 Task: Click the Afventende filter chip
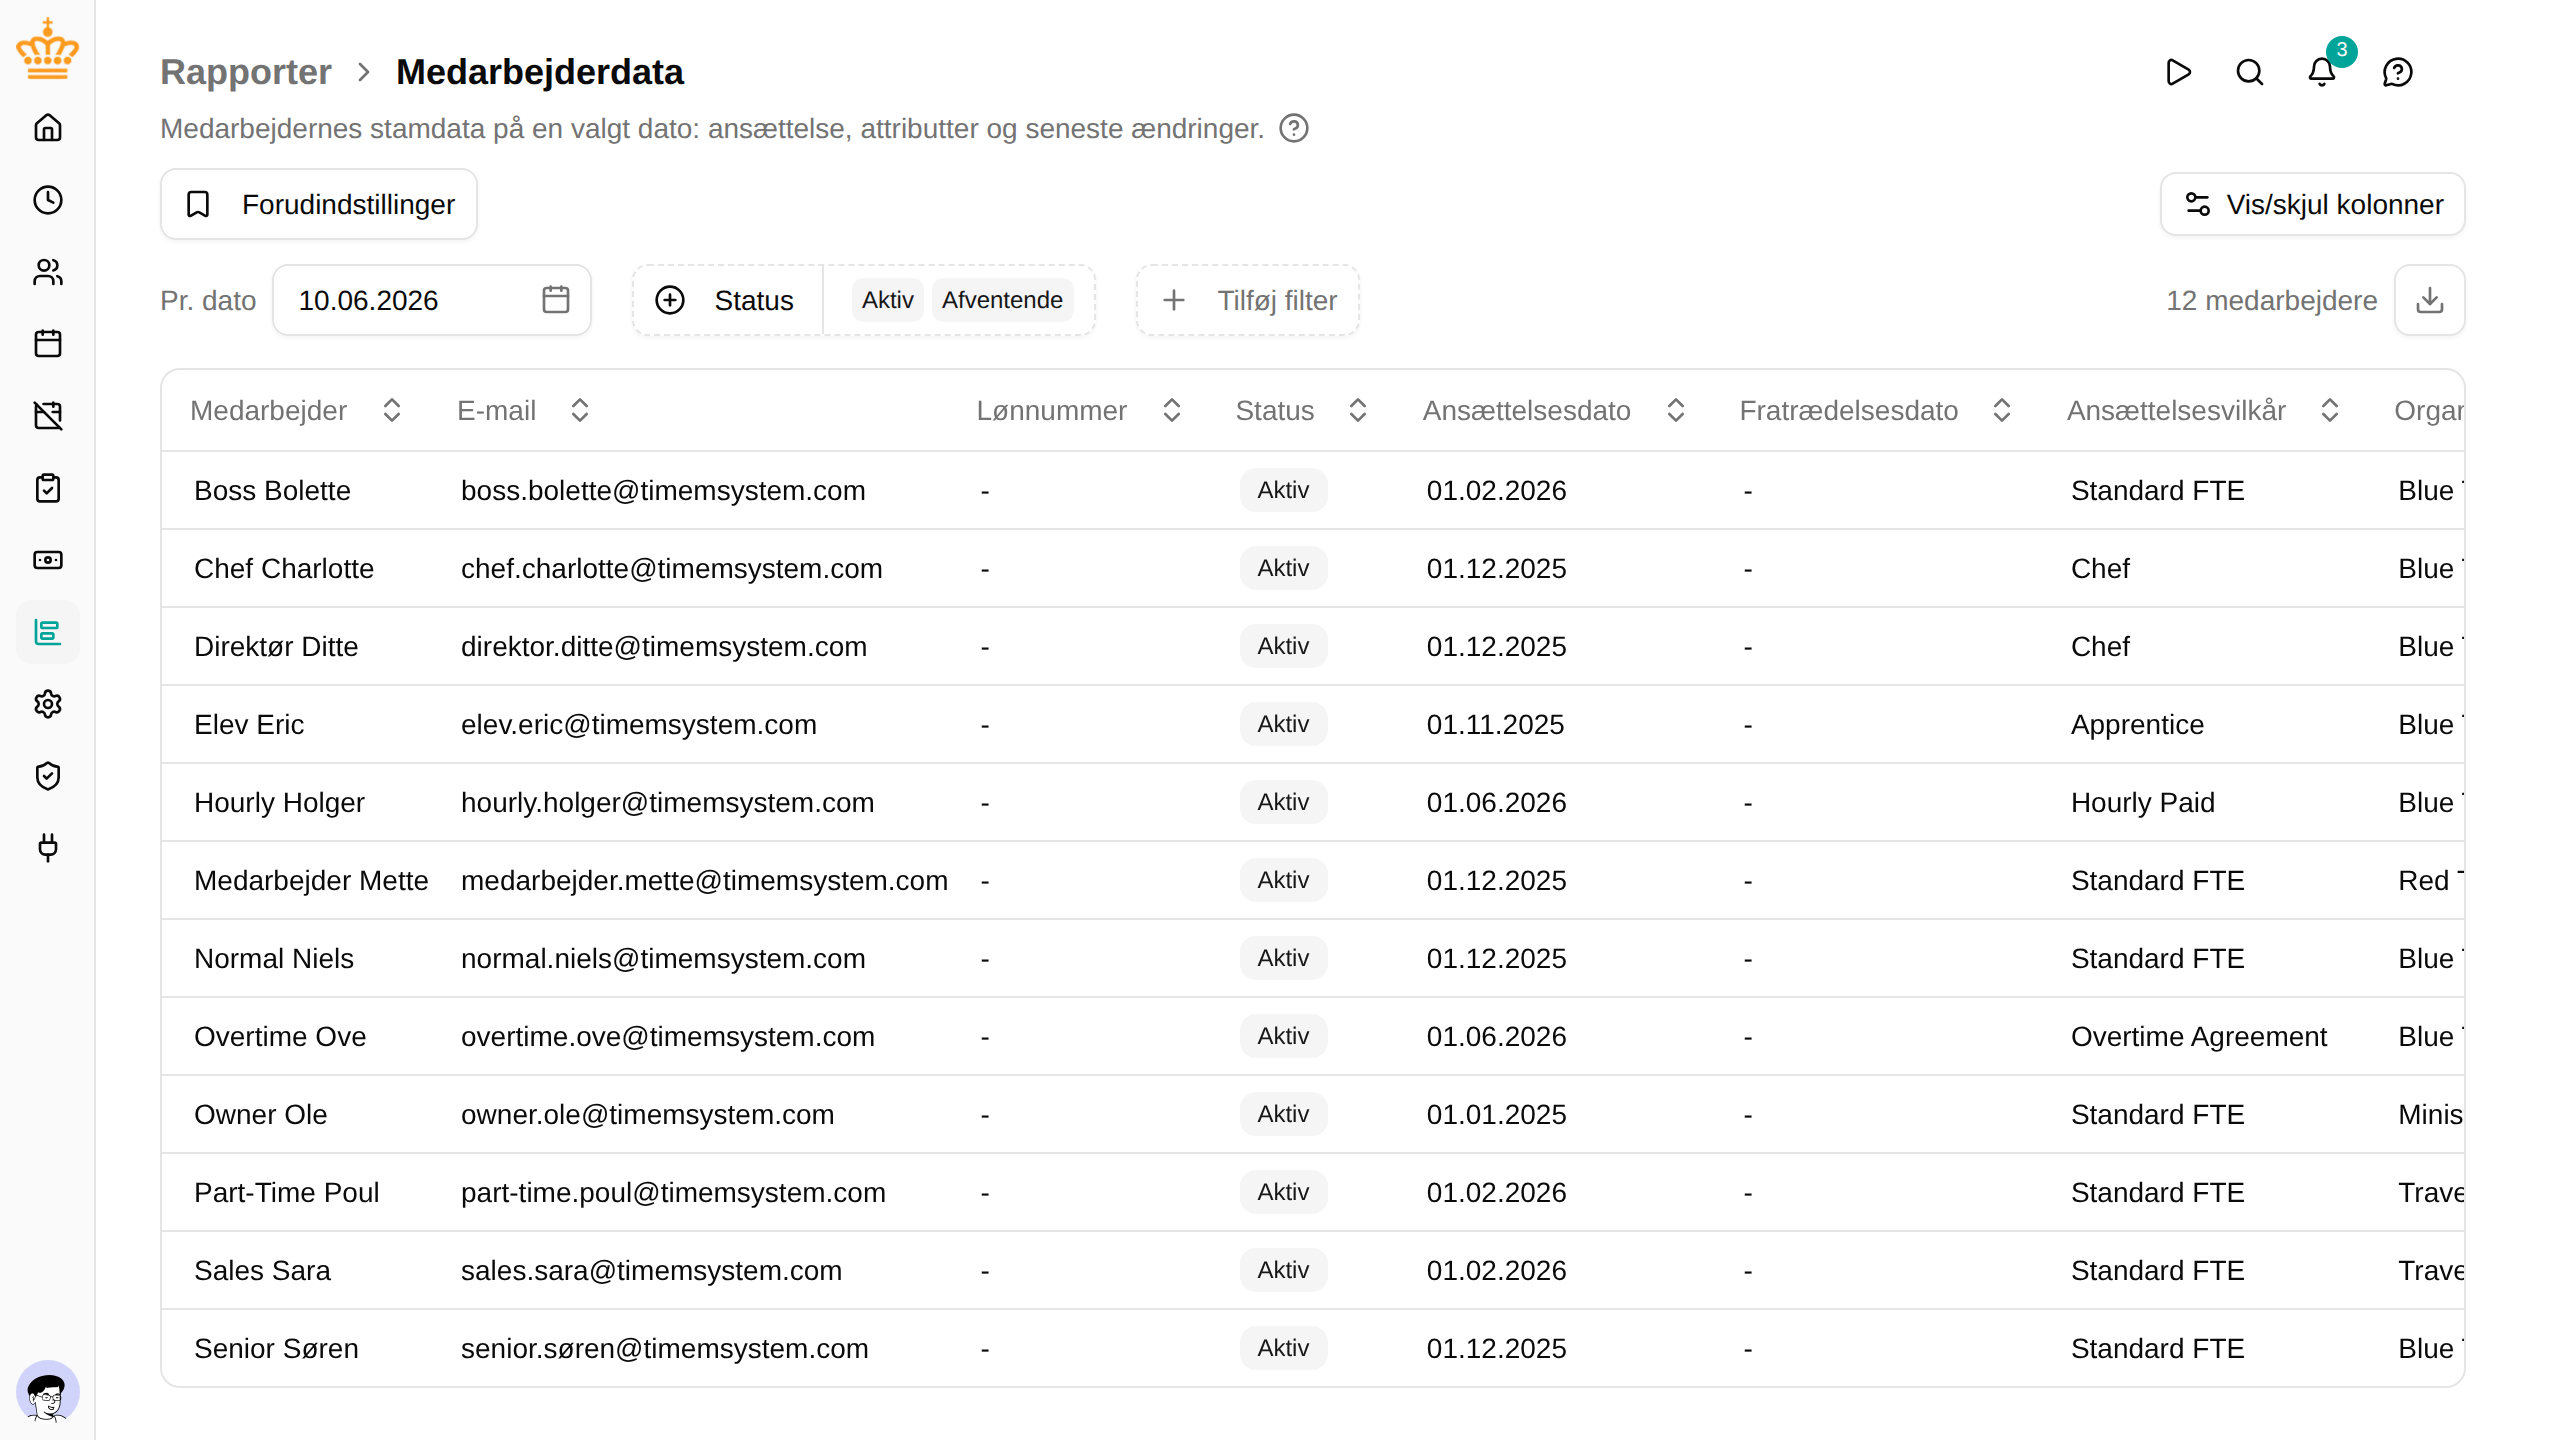[1002, 300]
